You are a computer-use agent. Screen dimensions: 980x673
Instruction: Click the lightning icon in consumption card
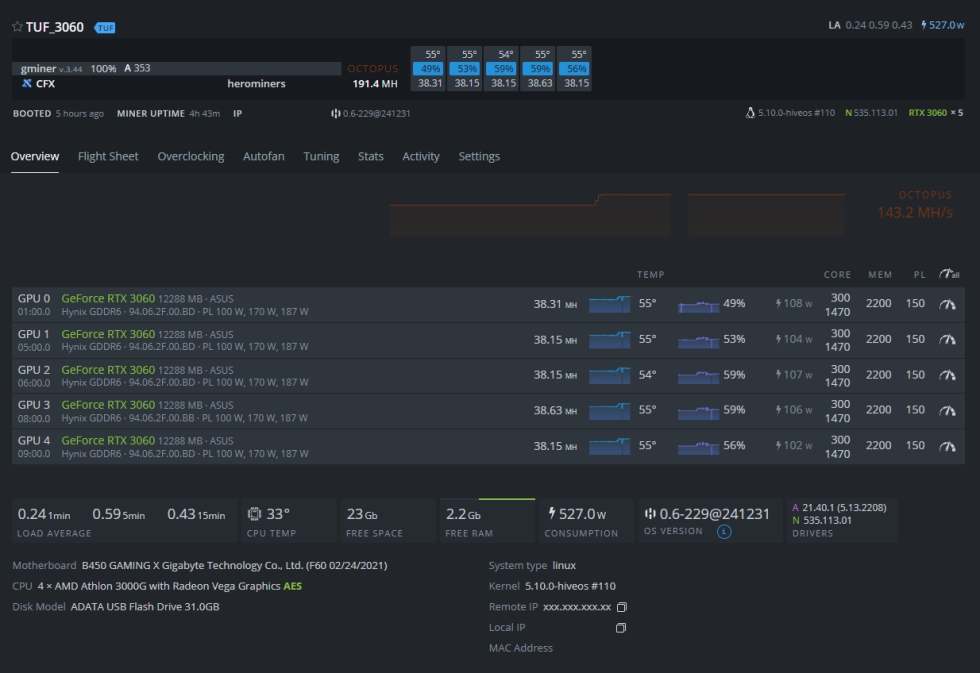tap(552, 513)
